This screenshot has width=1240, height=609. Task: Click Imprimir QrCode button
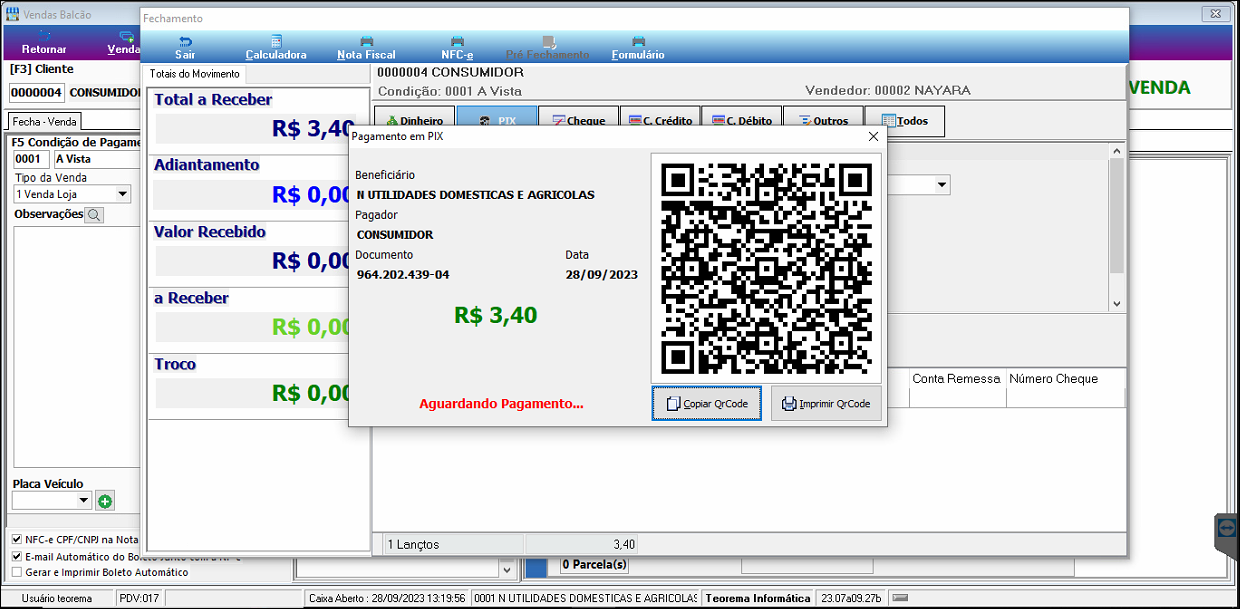click(x=826, y=404)
